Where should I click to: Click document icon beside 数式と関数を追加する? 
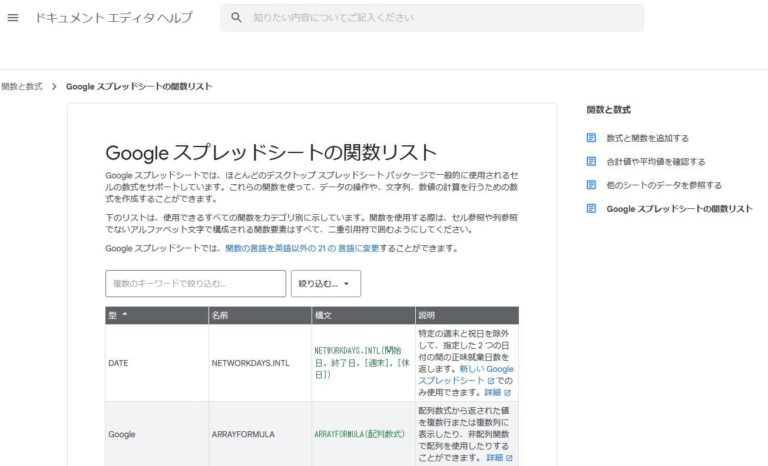click(x=592, y=138)
